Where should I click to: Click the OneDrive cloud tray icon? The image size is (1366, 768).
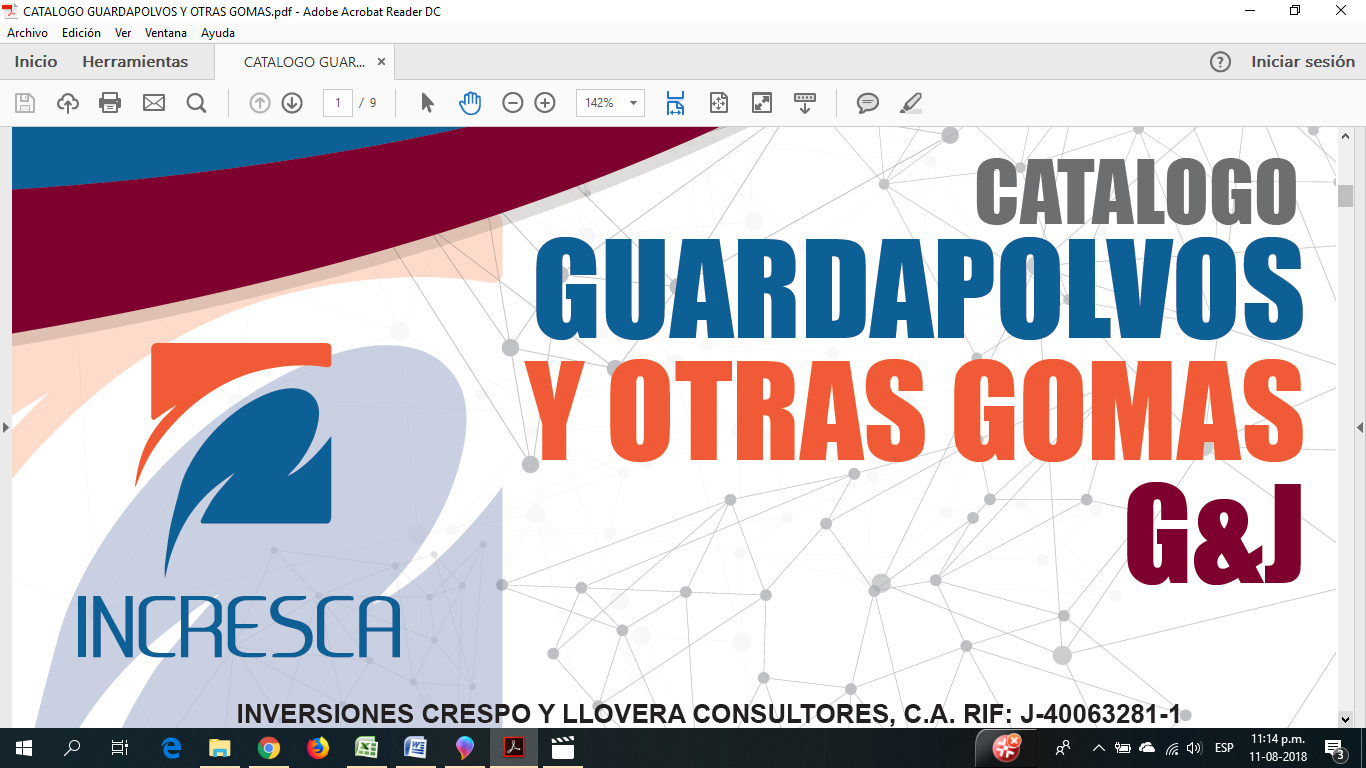pos(1147,748)
